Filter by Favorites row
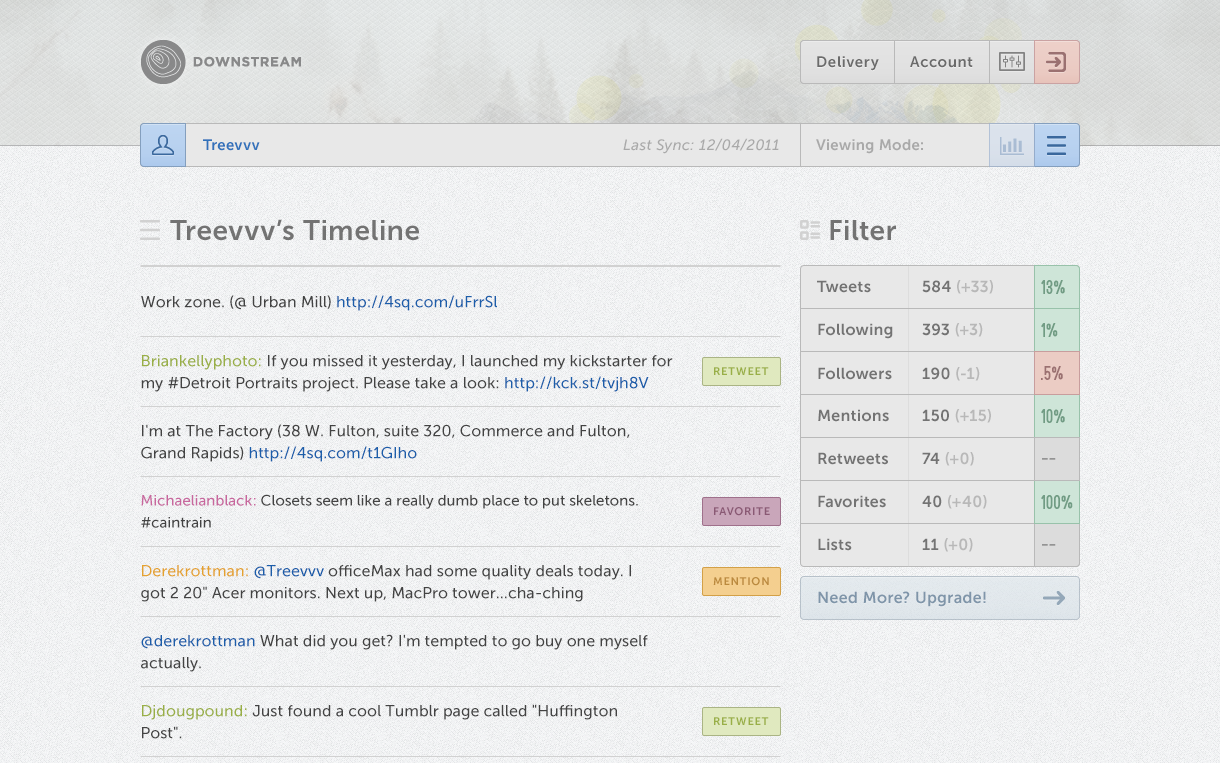This screenshot has width=1220, height=763. pos(940,502)
